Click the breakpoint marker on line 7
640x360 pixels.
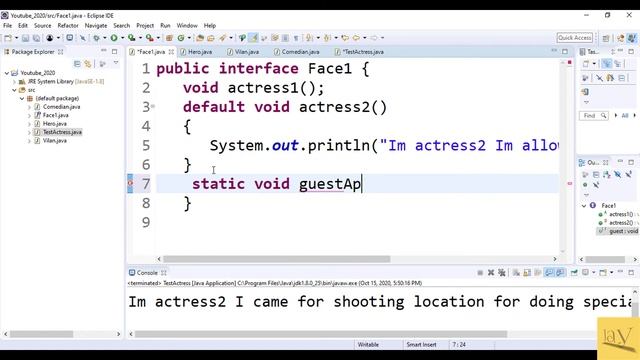coord(130,183)
